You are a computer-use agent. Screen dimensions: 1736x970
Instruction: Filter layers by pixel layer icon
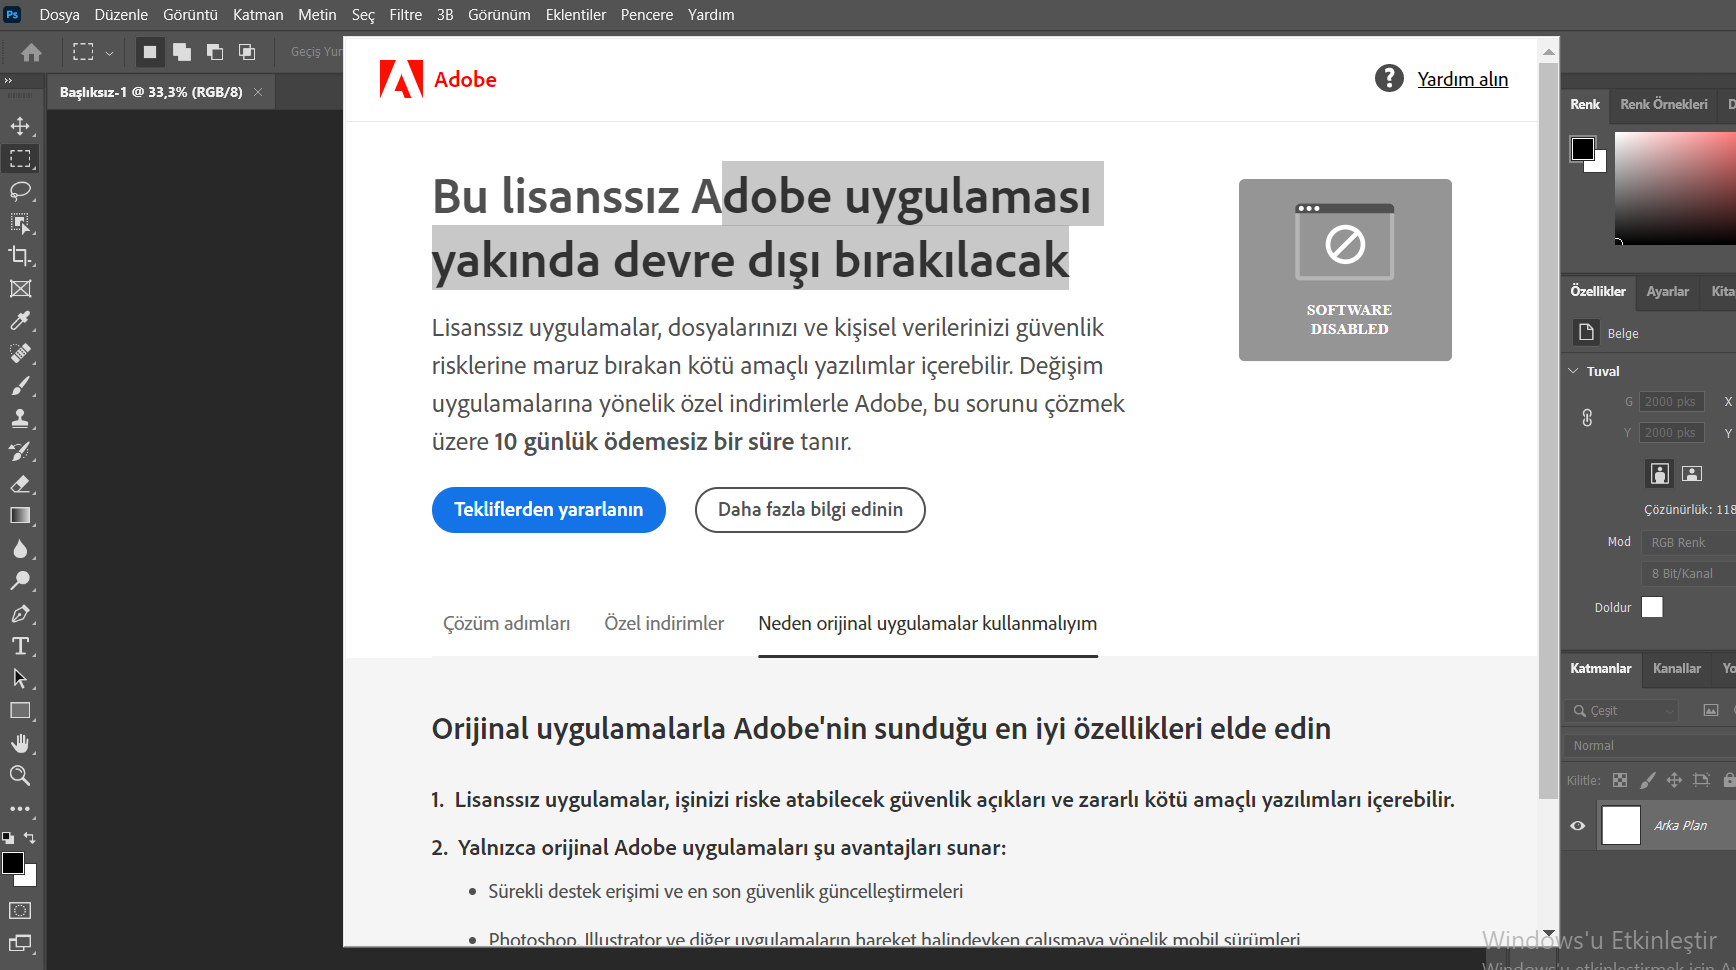pyautogui.click(x=1711, y=710)
